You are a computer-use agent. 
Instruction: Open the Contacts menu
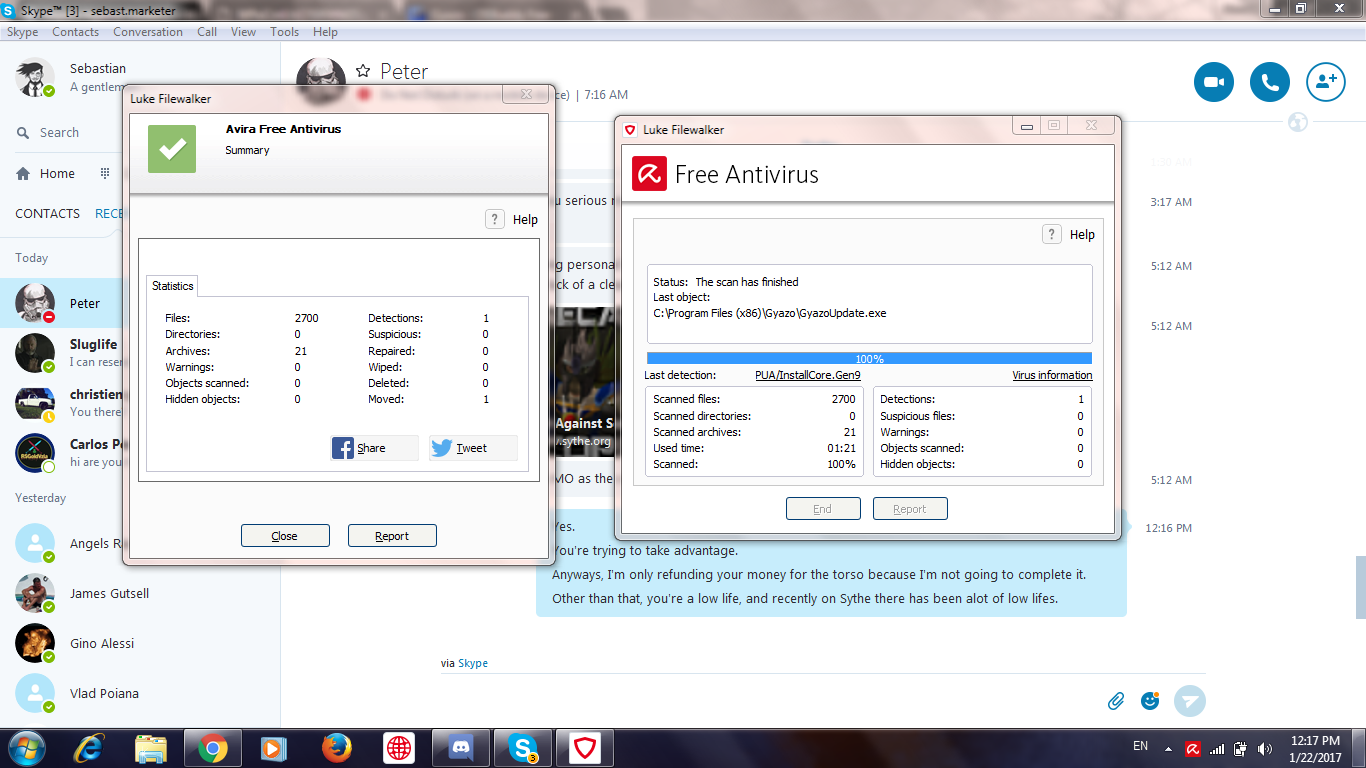76,32
